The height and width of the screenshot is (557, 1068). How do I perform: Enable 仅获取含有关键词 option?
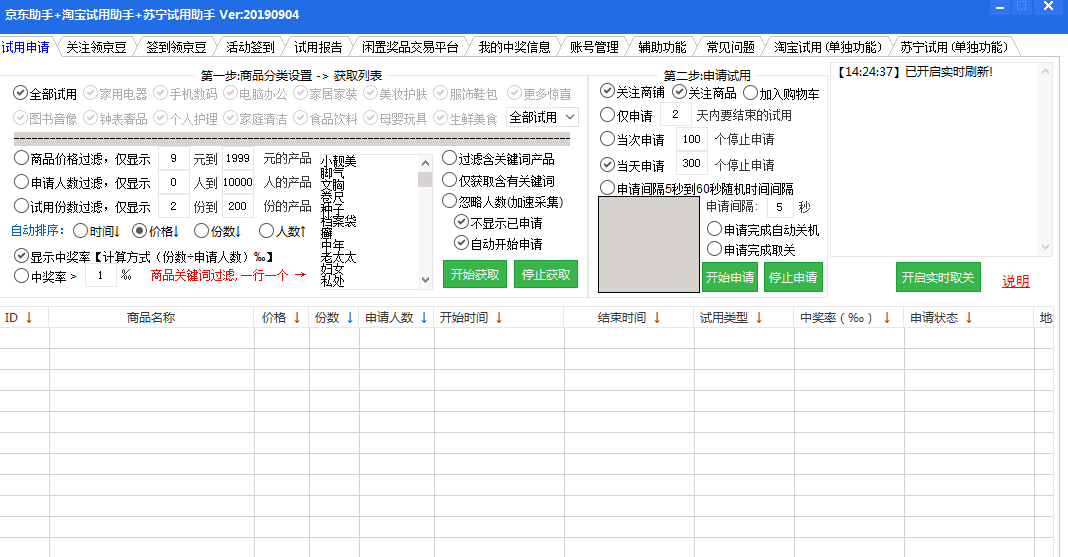click(498, 180)
